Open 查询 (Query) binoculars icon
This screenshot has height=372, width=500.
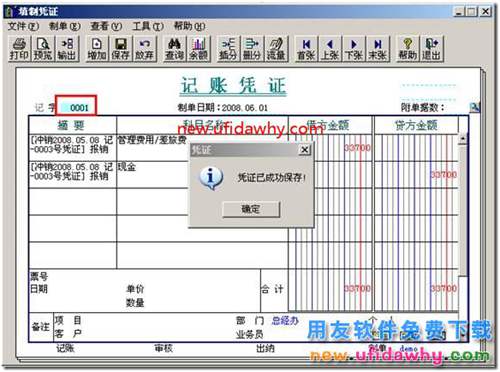click(x=174, y=49)
